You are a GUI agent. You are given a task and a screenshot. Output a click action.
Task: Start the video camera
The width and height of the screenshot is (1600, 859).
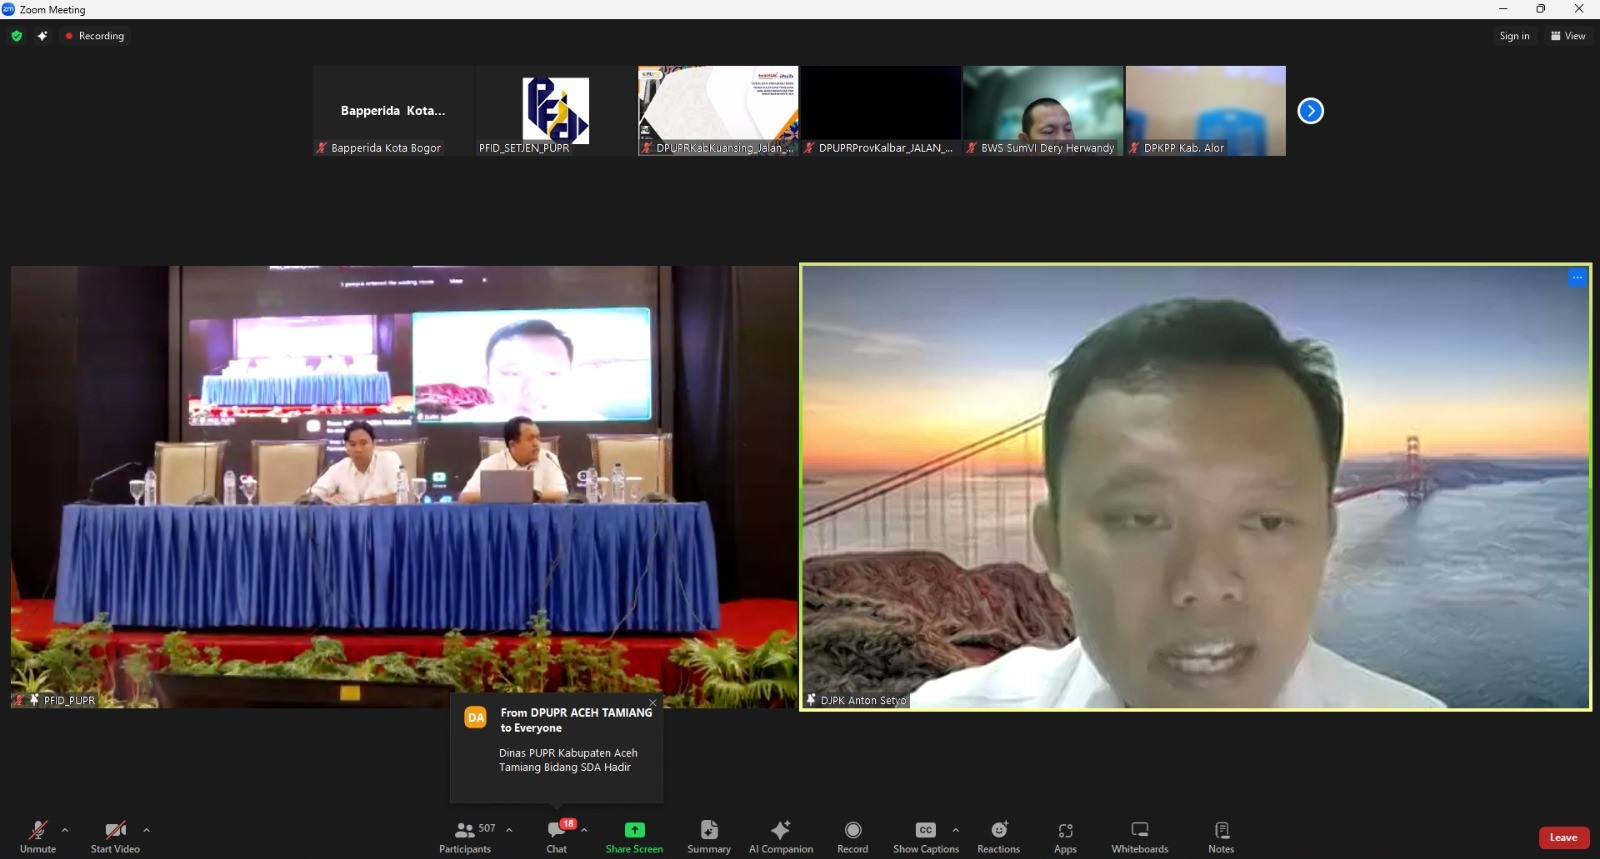(x=115, y=836)
